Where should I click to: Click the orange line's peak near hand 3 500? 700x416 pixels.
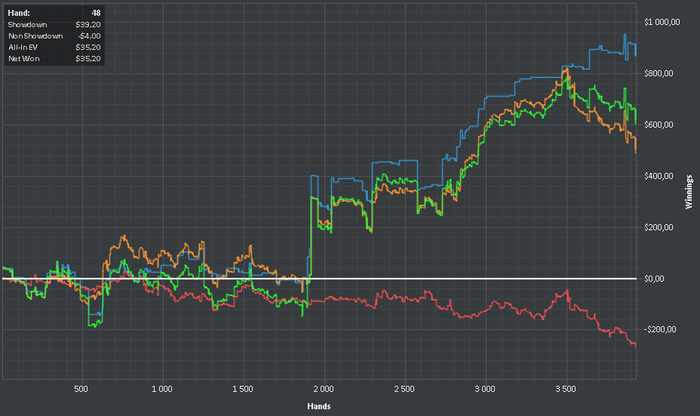point(567,69)
